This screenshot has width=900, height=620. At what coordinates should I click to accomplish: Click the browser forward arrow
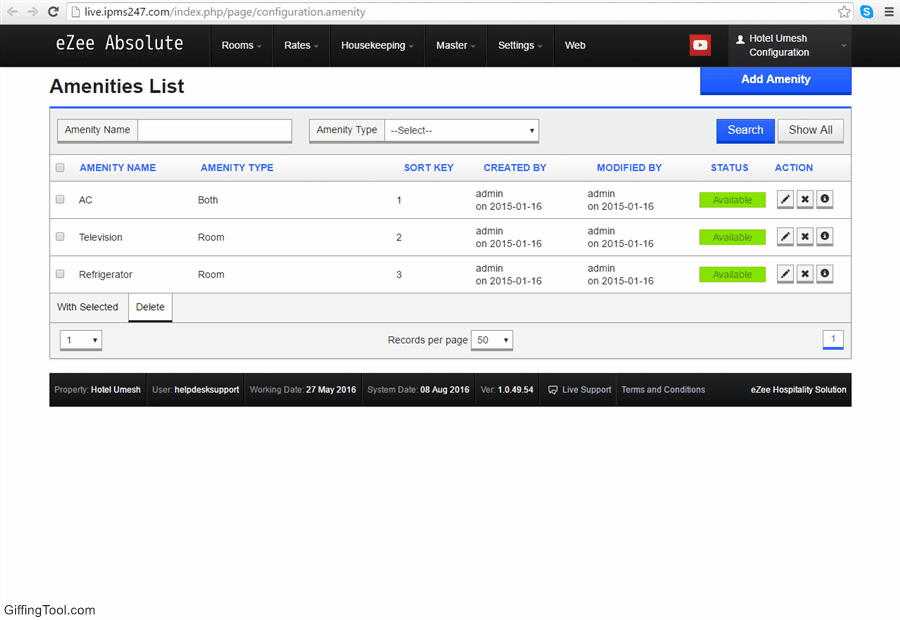pos(33,11)
